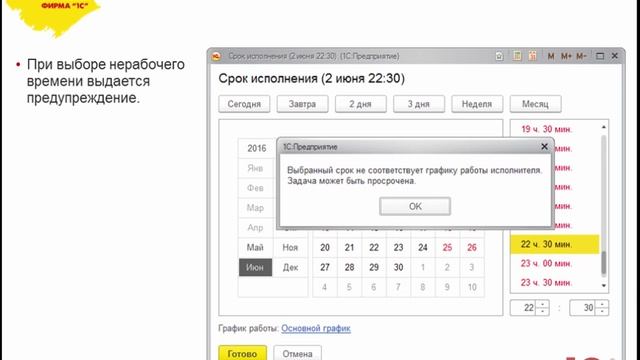Image resolution: width=640 pixels, height=360 pixels.
Task: Pick calendar day 28
Action: point(349,267)
